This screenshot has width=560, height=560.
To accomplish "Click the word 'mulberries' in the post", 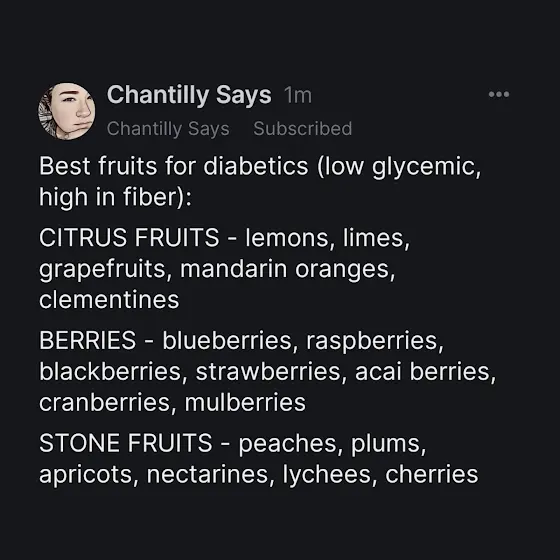I will [x=245, y=402].
